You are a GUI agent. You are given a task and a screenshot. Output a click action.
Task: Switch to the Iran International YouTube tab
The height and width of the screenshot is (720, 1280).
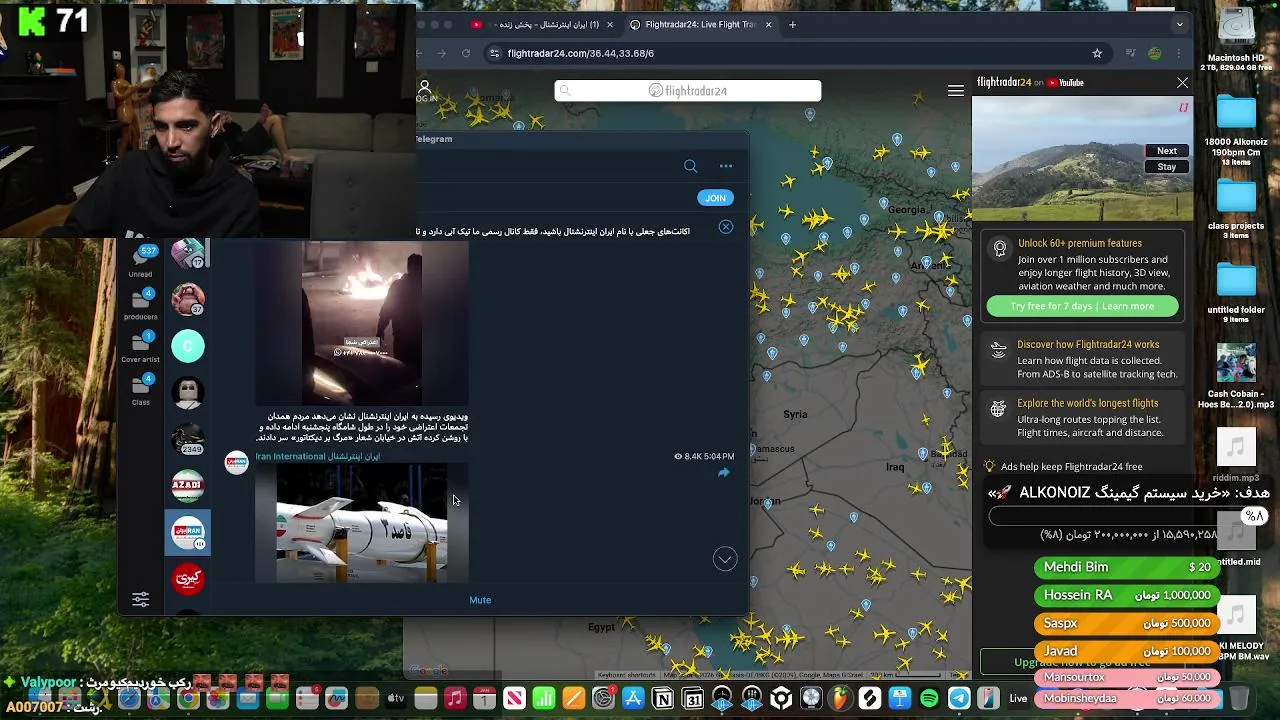pos(545,24)
